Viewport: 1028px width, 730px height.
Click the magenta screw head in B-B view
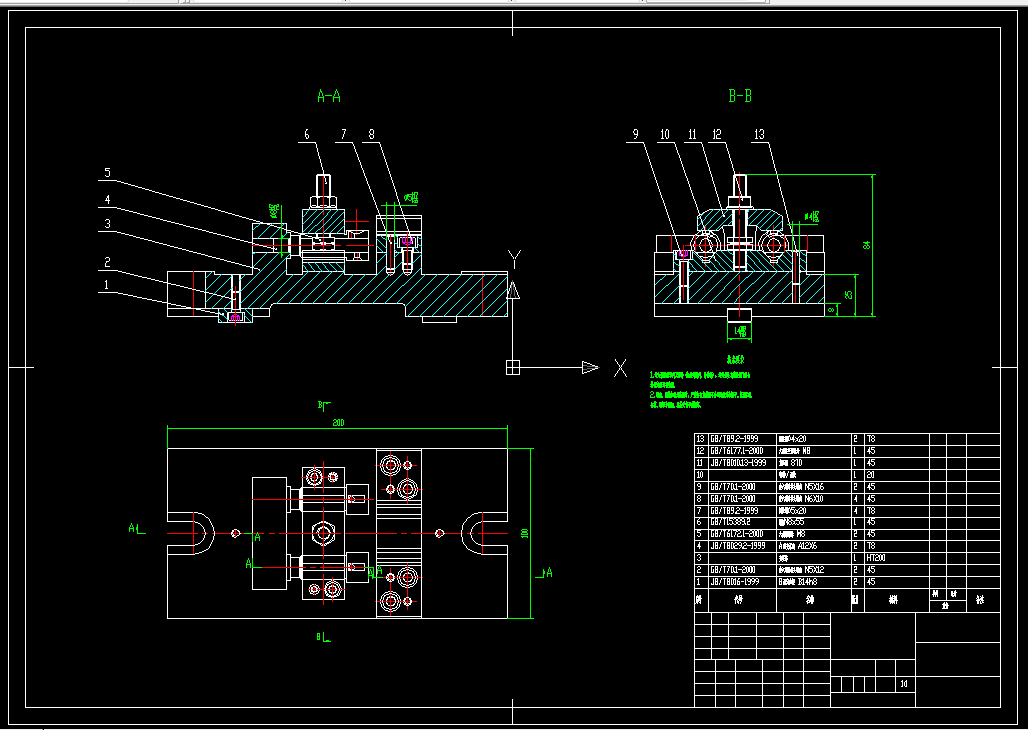point(682,253)
